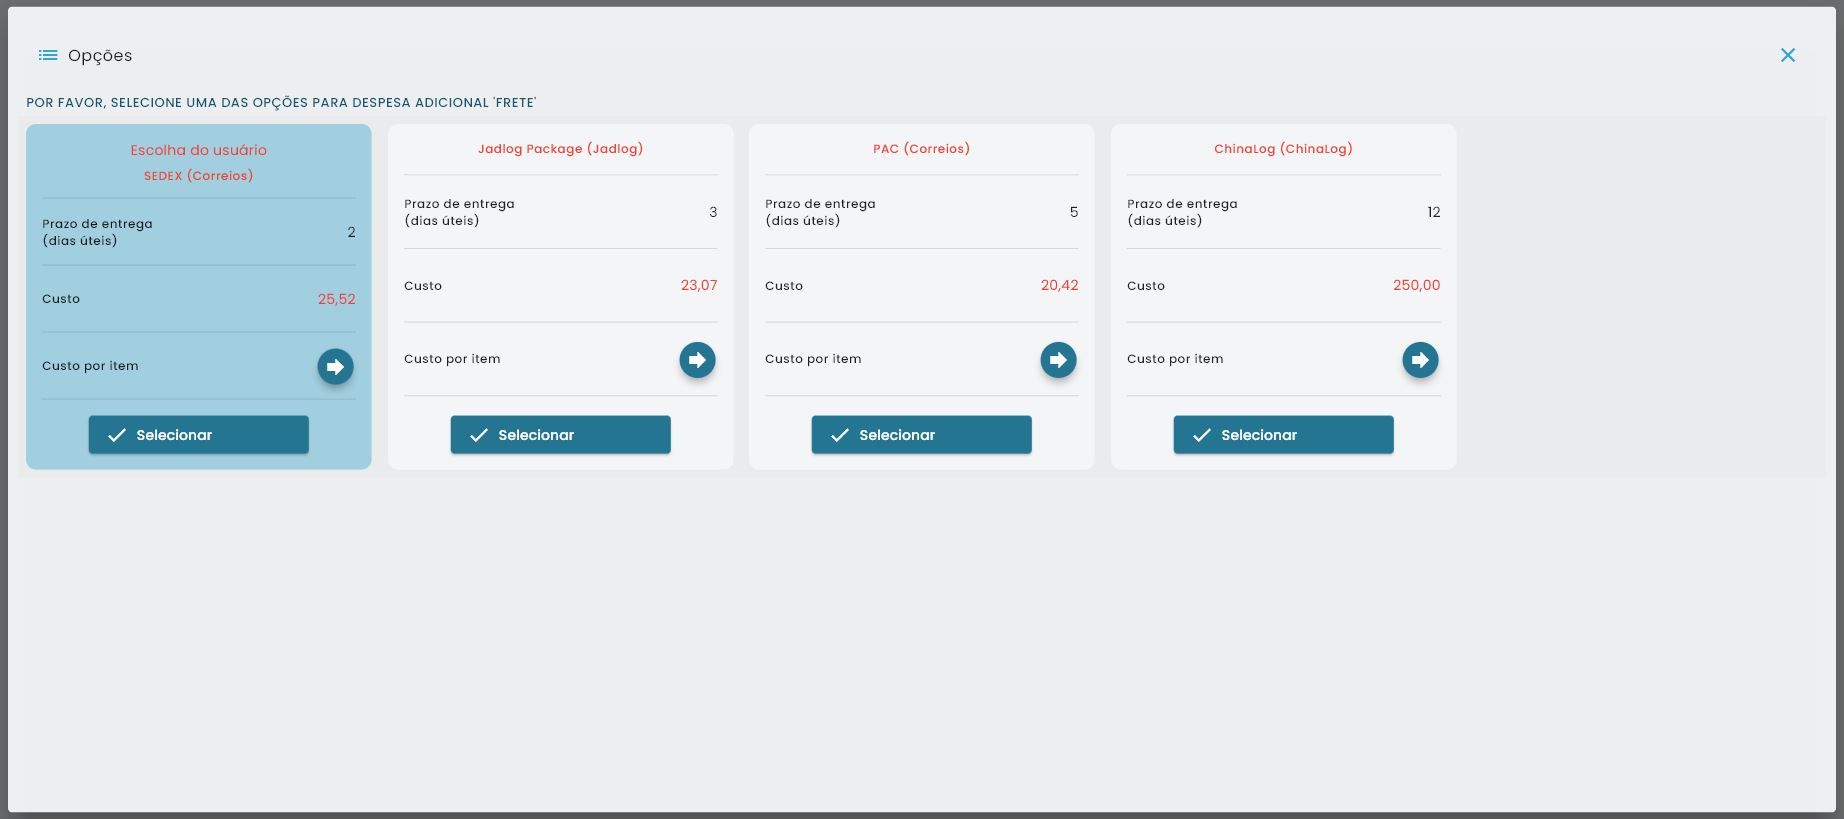
Task: Click the PAC (Correios) card title
Action: [921, 149]
